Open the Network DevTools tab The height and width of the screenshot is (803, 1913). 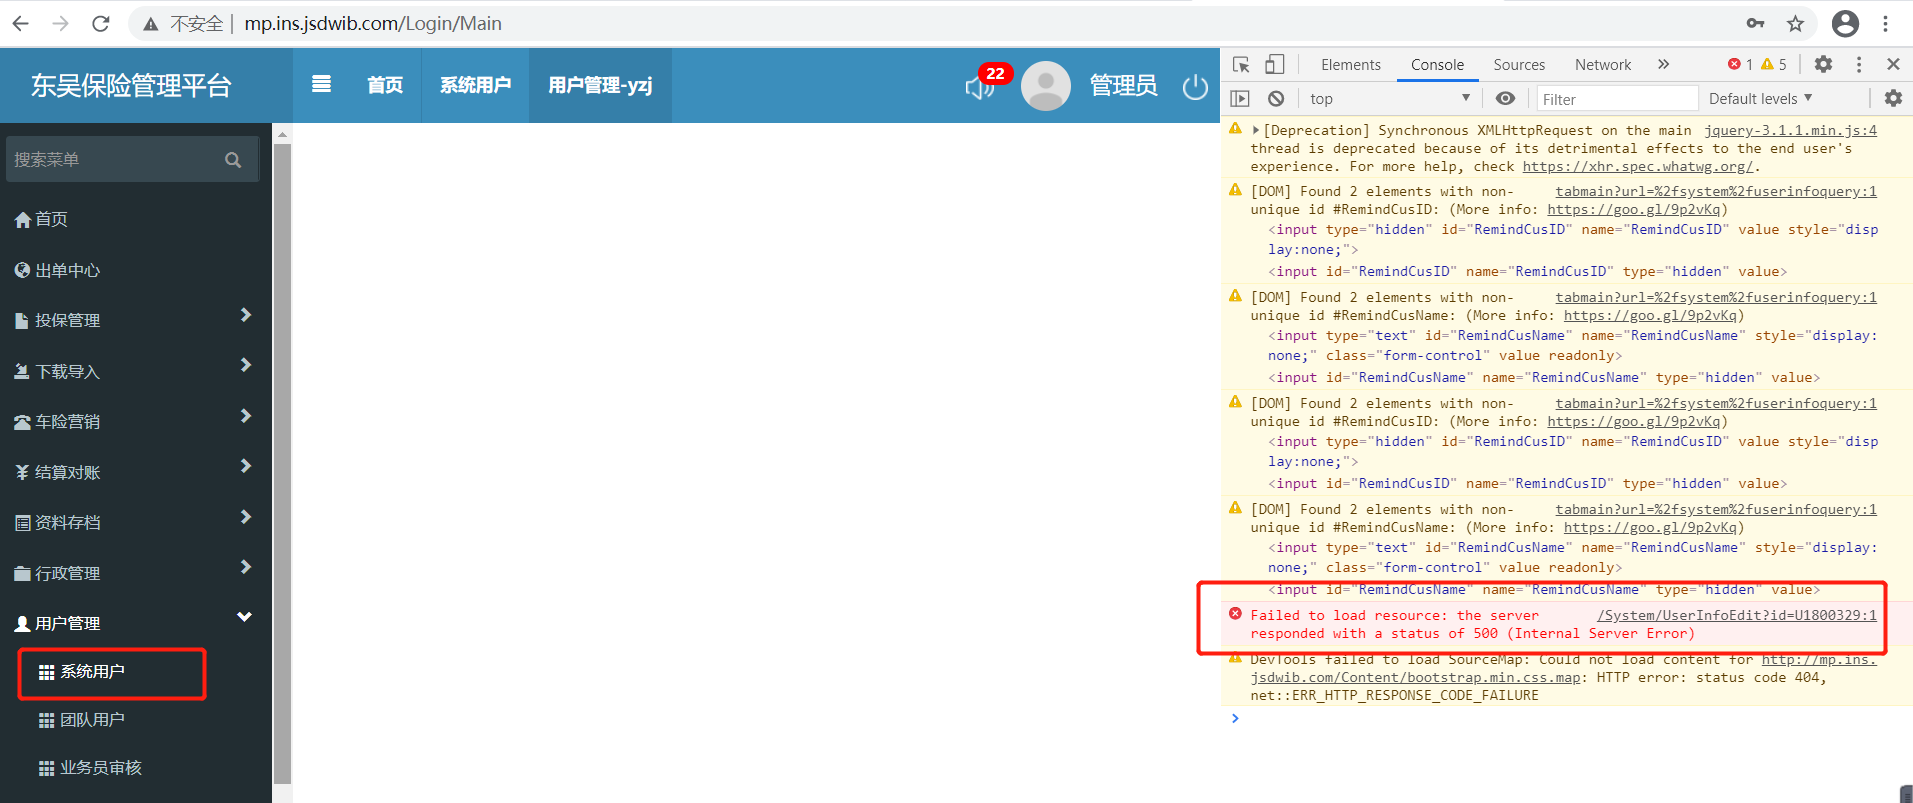pos(1603,65)
